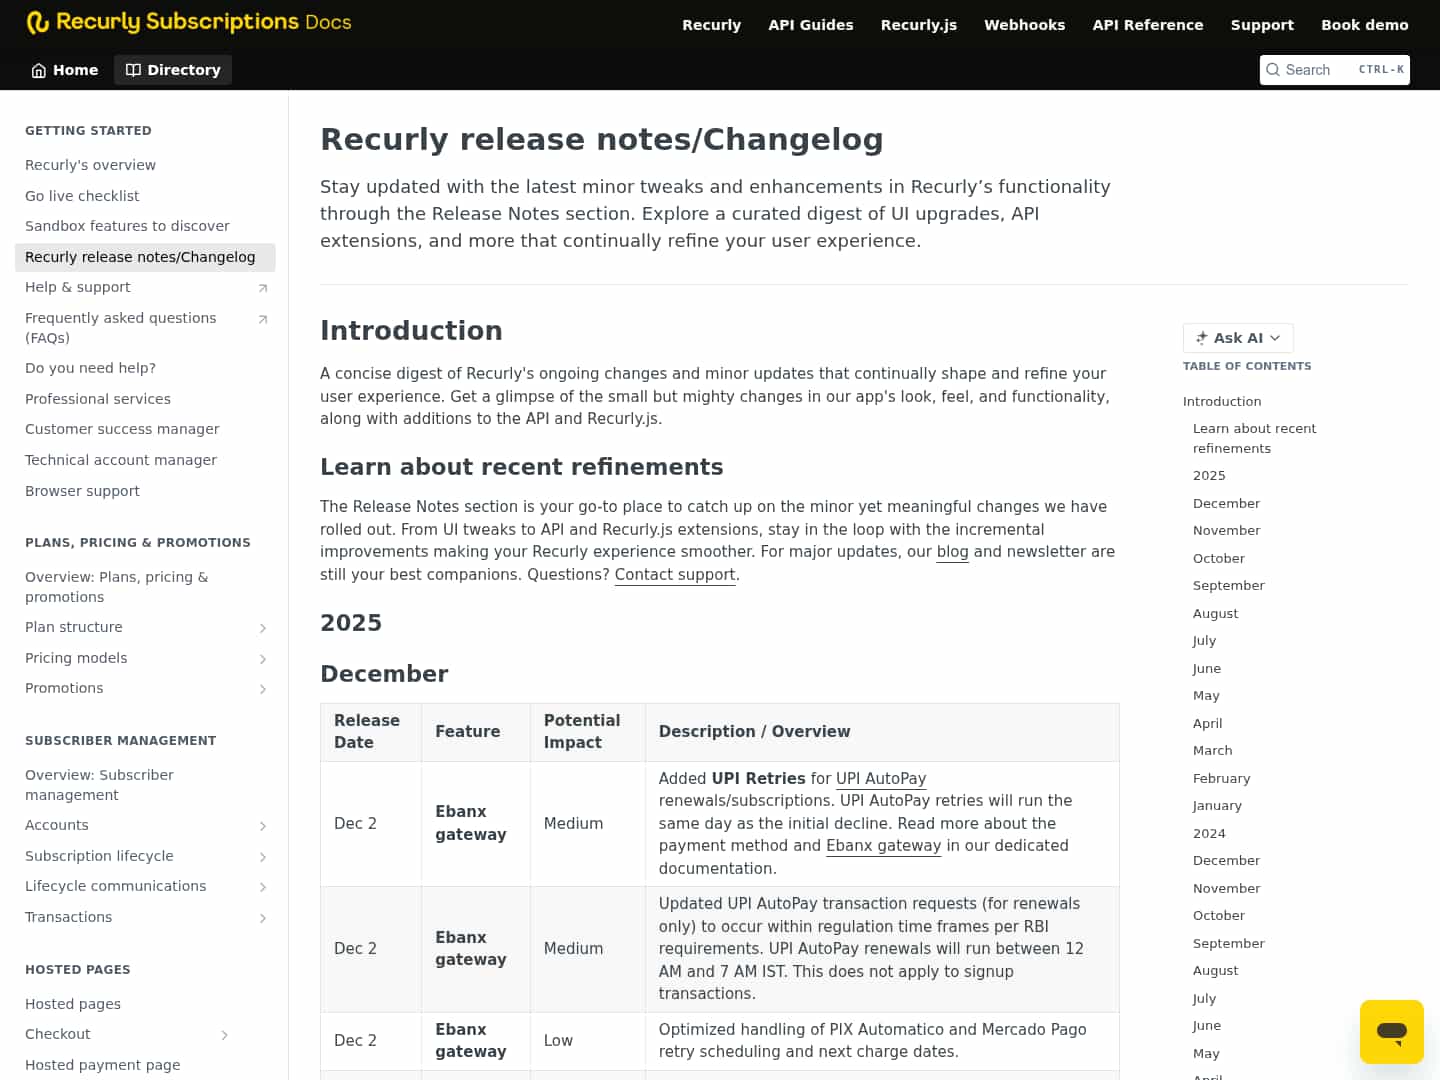
Task: Click the Recurly logo icon
Action: [39, 22]
